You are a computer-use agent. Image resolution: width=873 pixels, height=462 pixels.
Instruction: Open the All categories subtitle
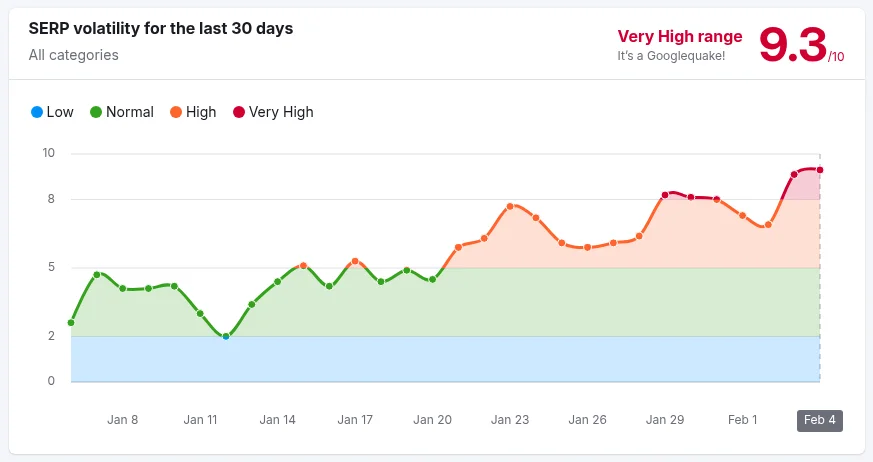point(73,55)
